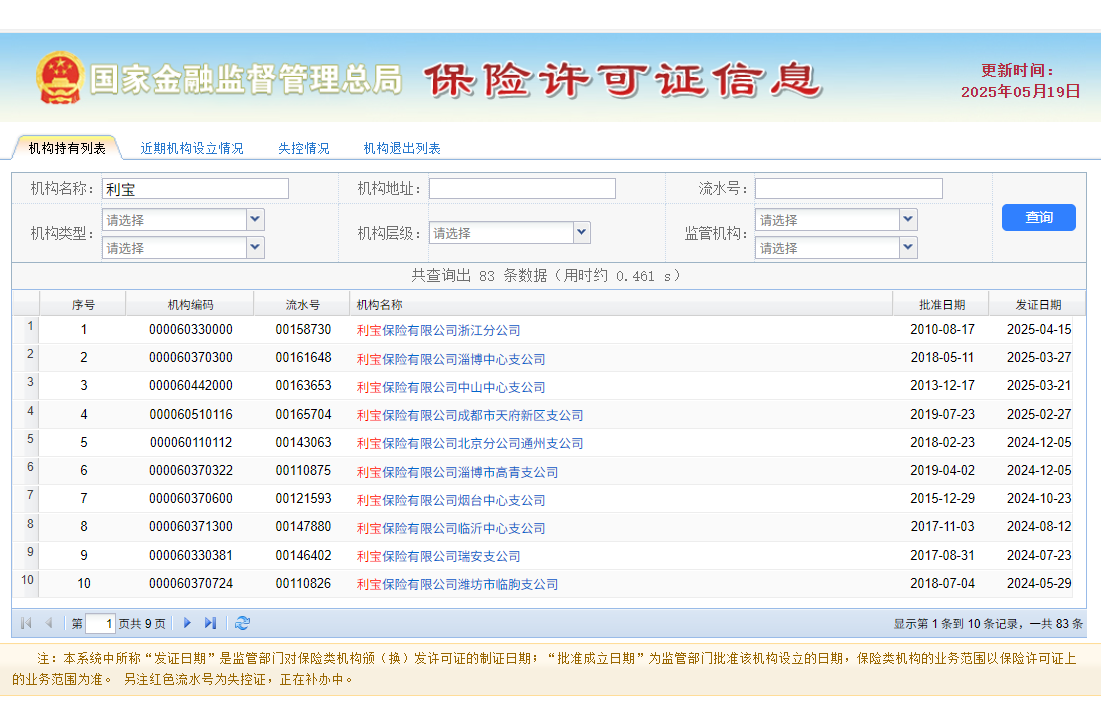Select cell with code 000060330000

point(190,329)
